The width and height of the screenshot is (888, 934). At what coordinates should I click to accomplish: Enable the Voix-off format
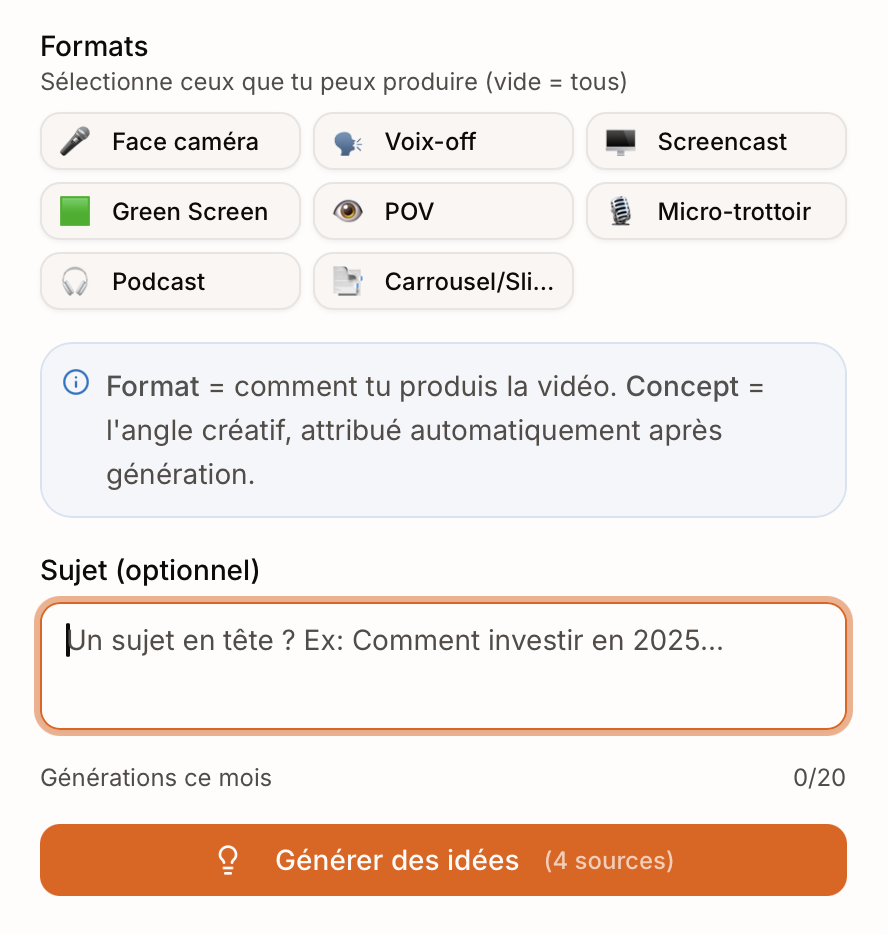pyautogui.click(x=443, y=141)
